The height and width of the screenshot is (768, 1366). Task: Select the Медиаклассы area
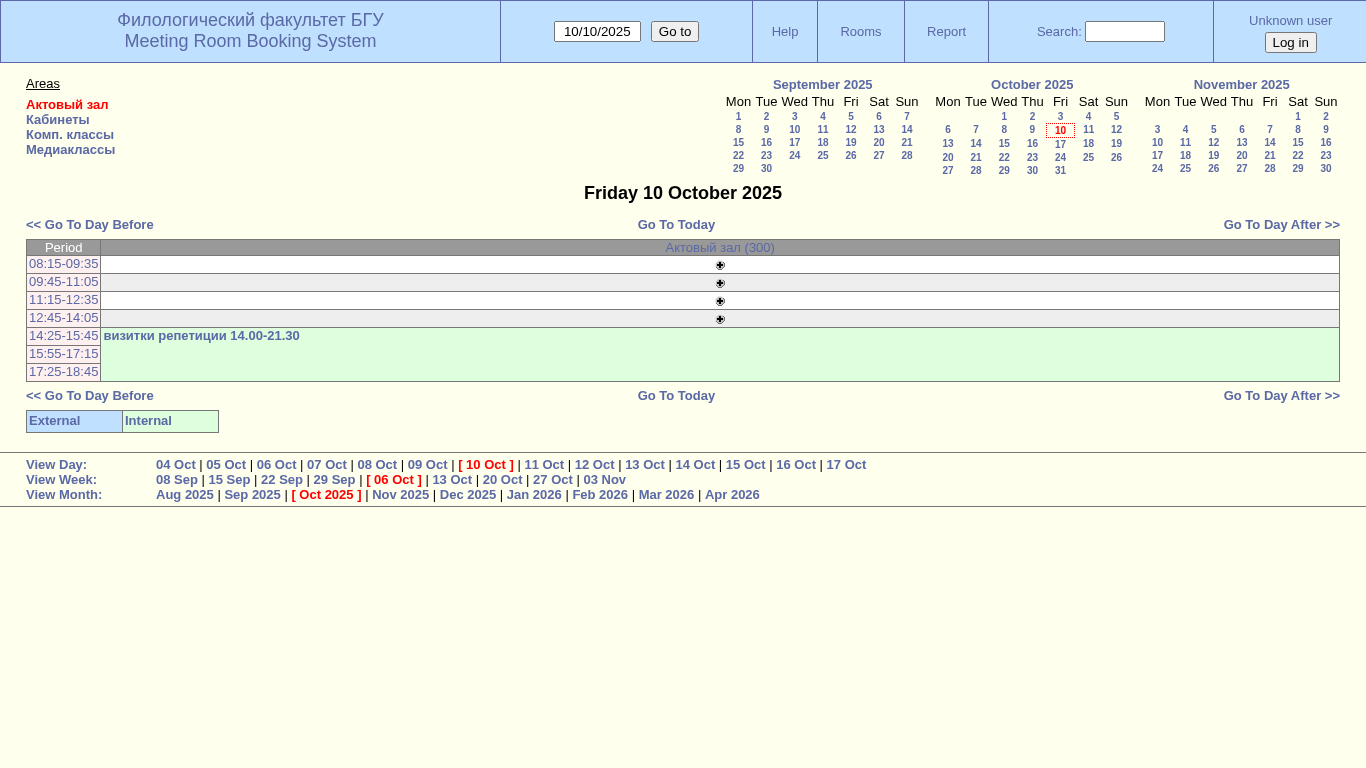[70, 149]
